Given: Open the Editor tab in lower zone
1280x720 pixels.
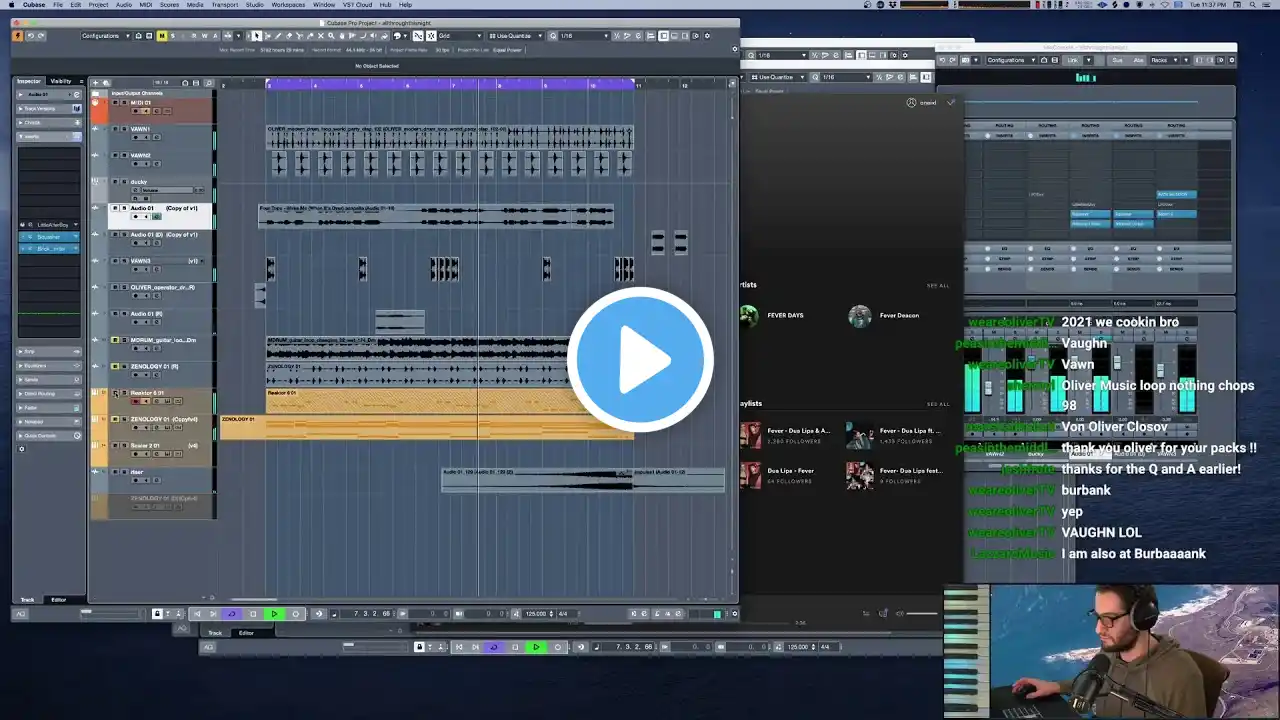Looking at the screenshot, I should tap(59, 600).
